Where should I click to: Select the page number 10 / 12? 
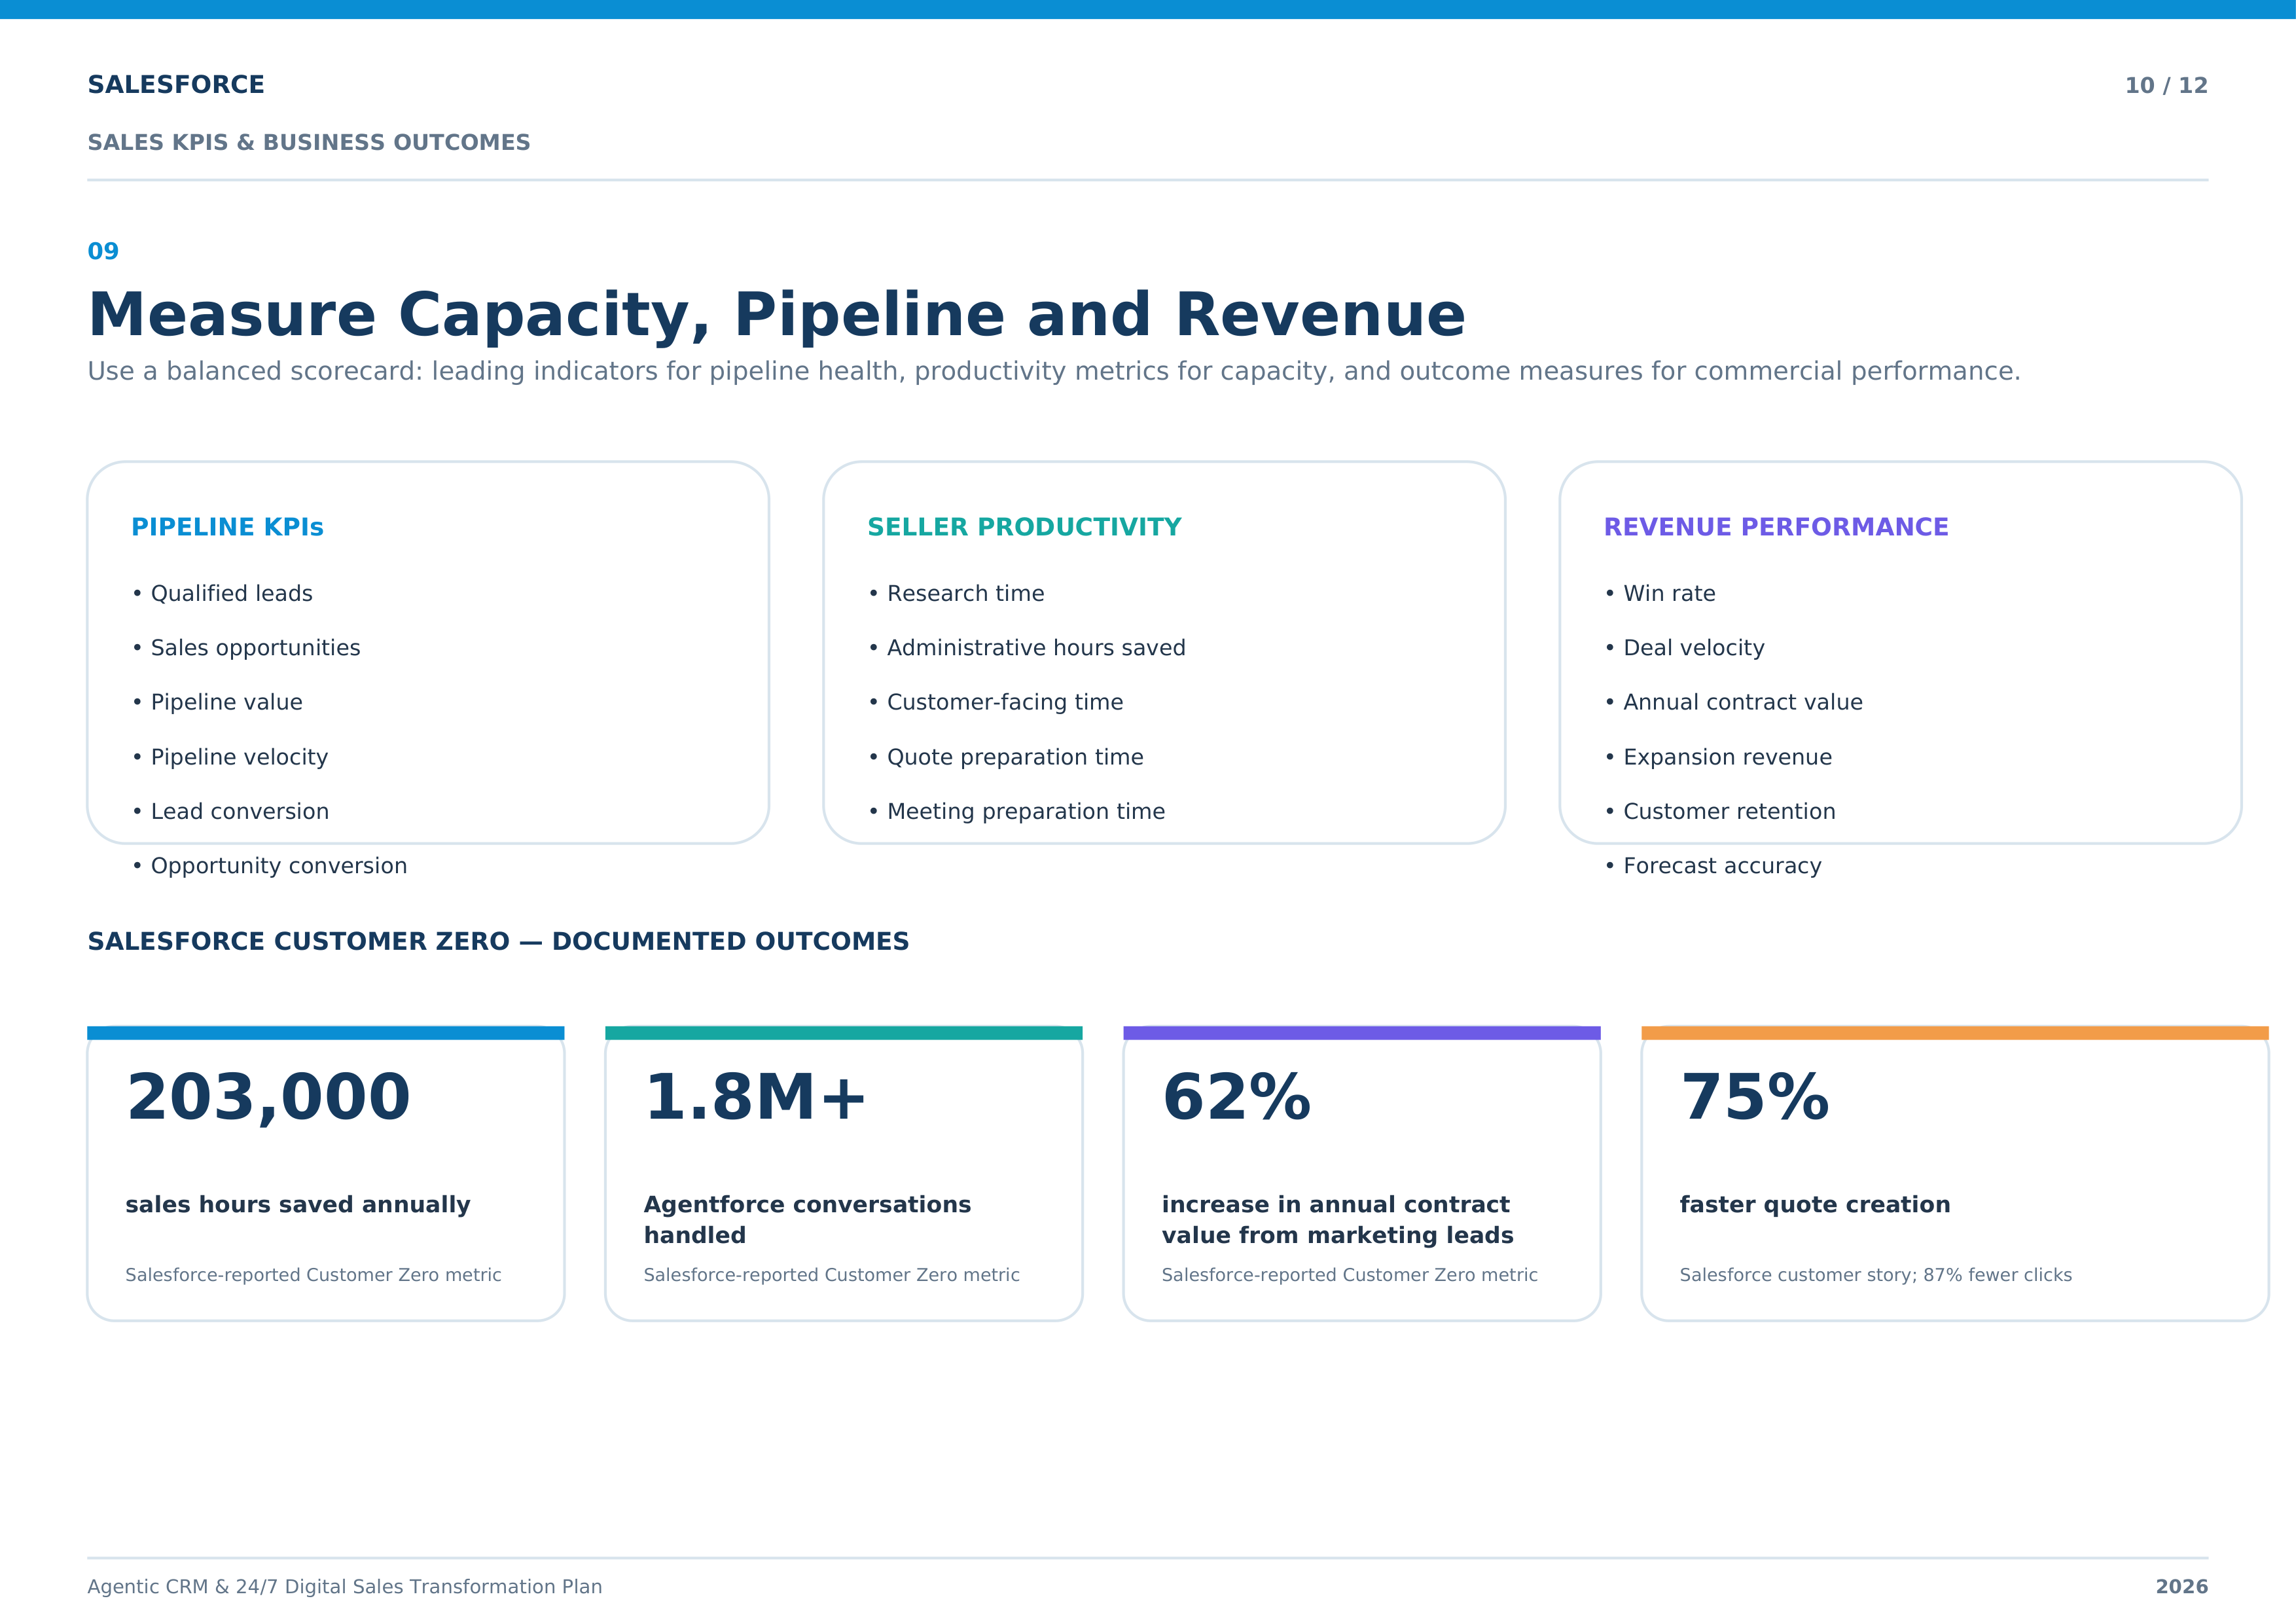tap(2166, 86)
